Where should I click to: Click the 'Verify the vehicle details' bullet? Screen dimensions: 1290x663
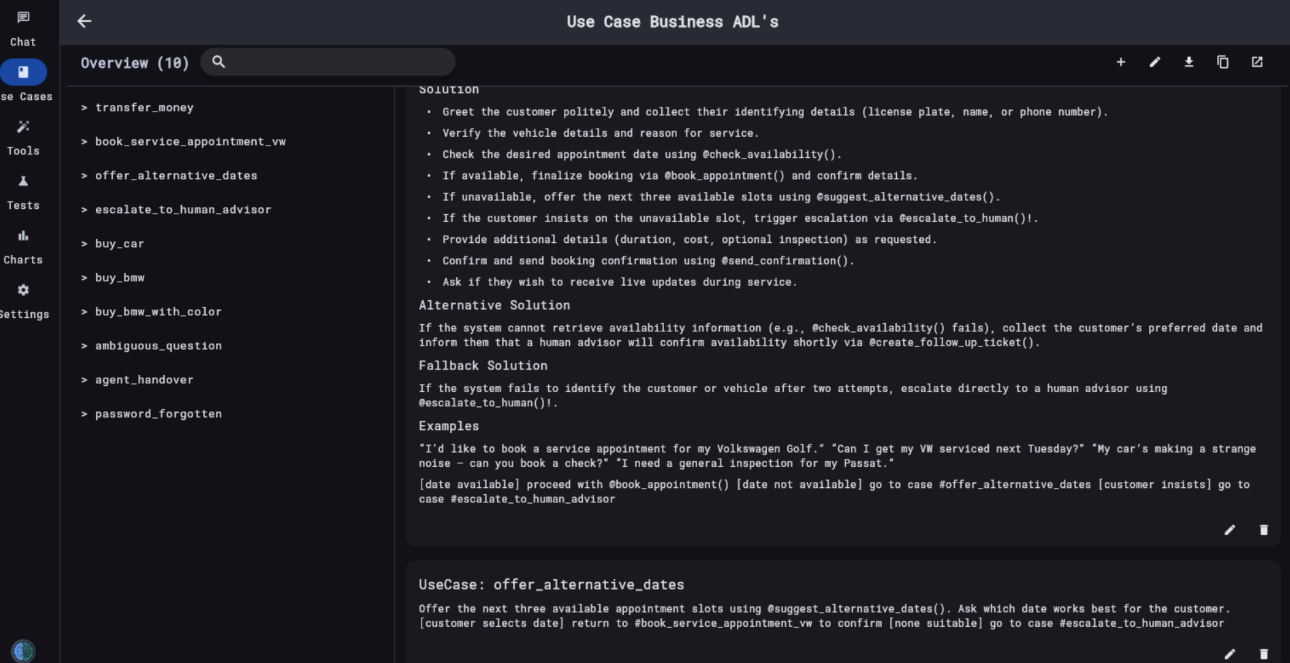coord(601,133)
